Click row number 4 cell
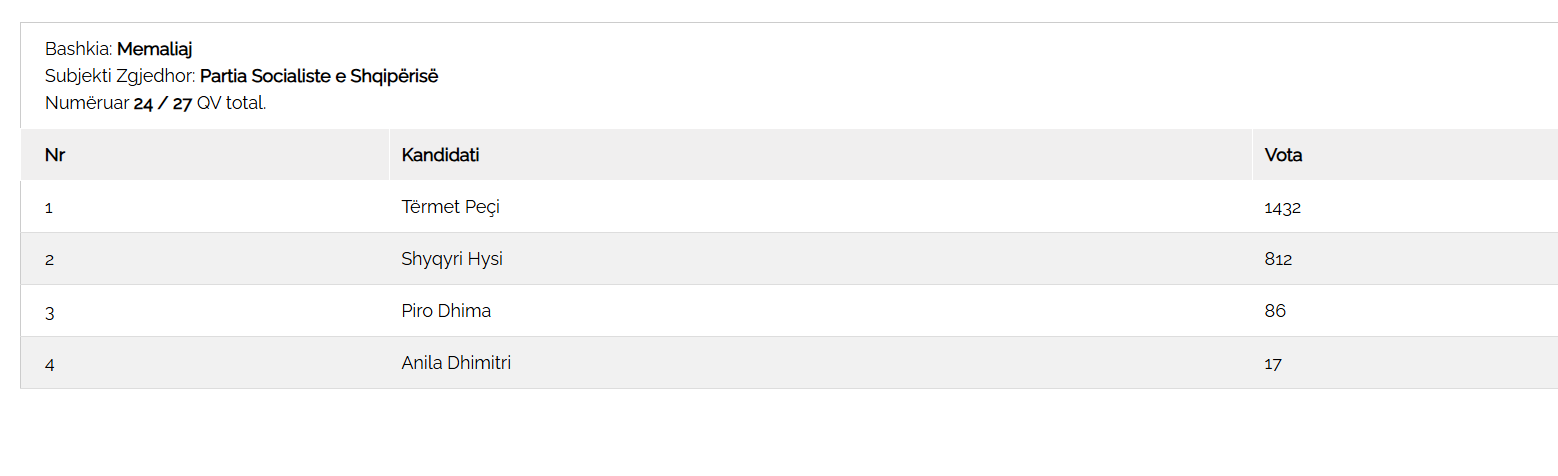Viewport: 1558px width, 476px height. coord(49,364)
